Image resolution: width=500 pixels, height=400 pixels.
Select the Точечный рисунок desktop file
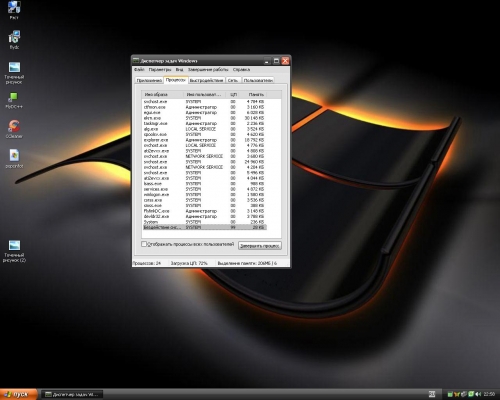point(14,72)
